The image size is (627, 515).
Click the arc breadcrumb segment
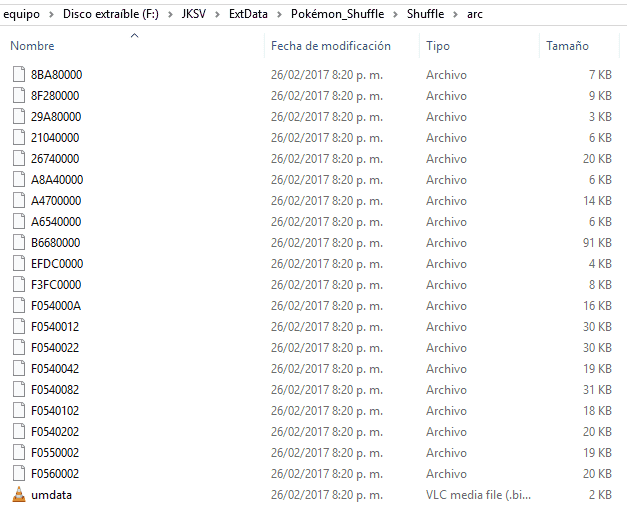click(x=475, y=14)
